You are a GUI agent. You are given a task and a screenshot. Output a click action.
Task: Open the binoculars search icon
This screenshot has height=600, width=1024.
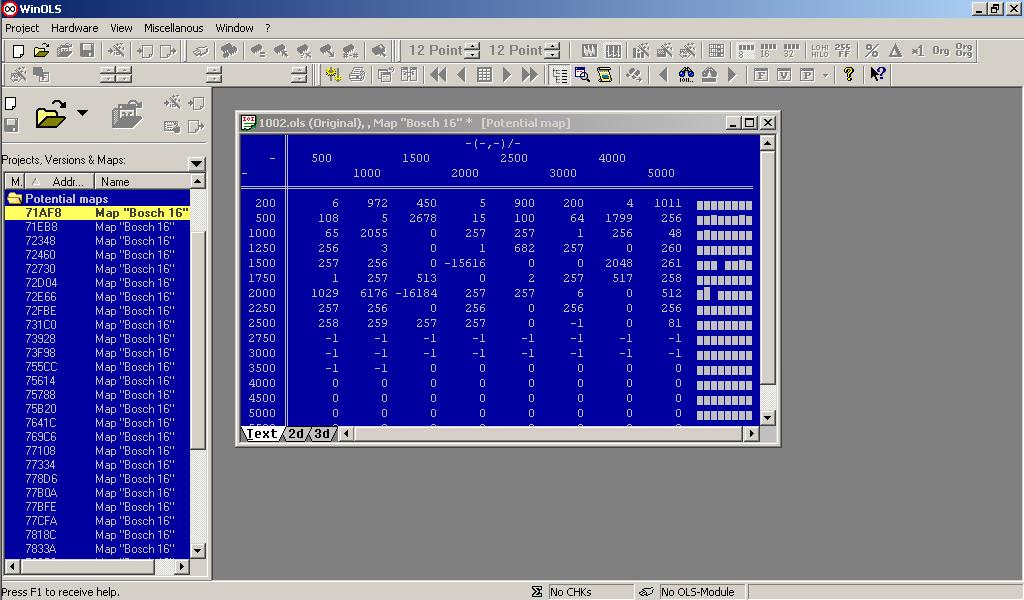pos(686,74)
